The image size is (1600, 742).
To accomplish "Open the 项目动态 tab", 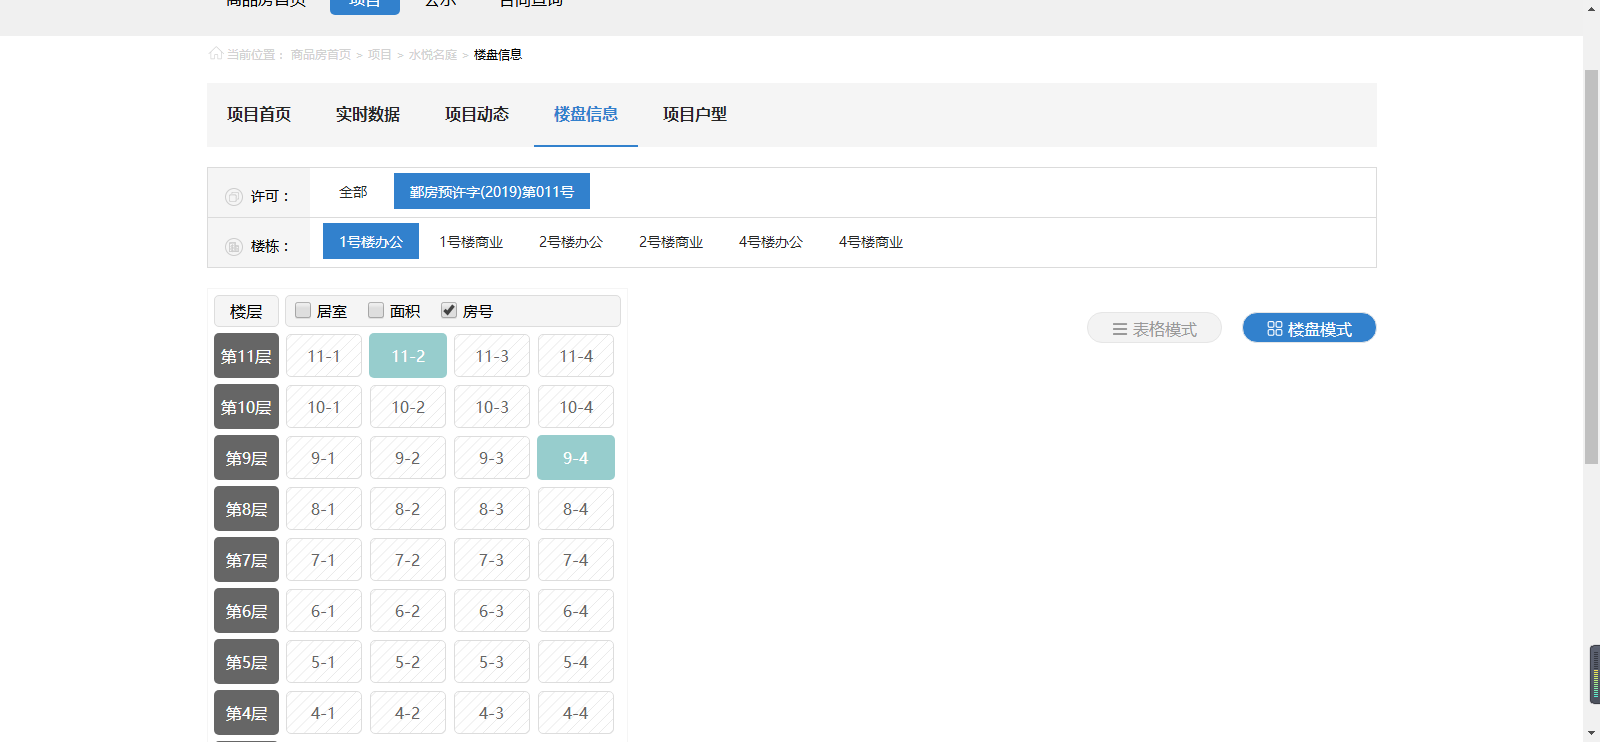I will tap(477, 115).
